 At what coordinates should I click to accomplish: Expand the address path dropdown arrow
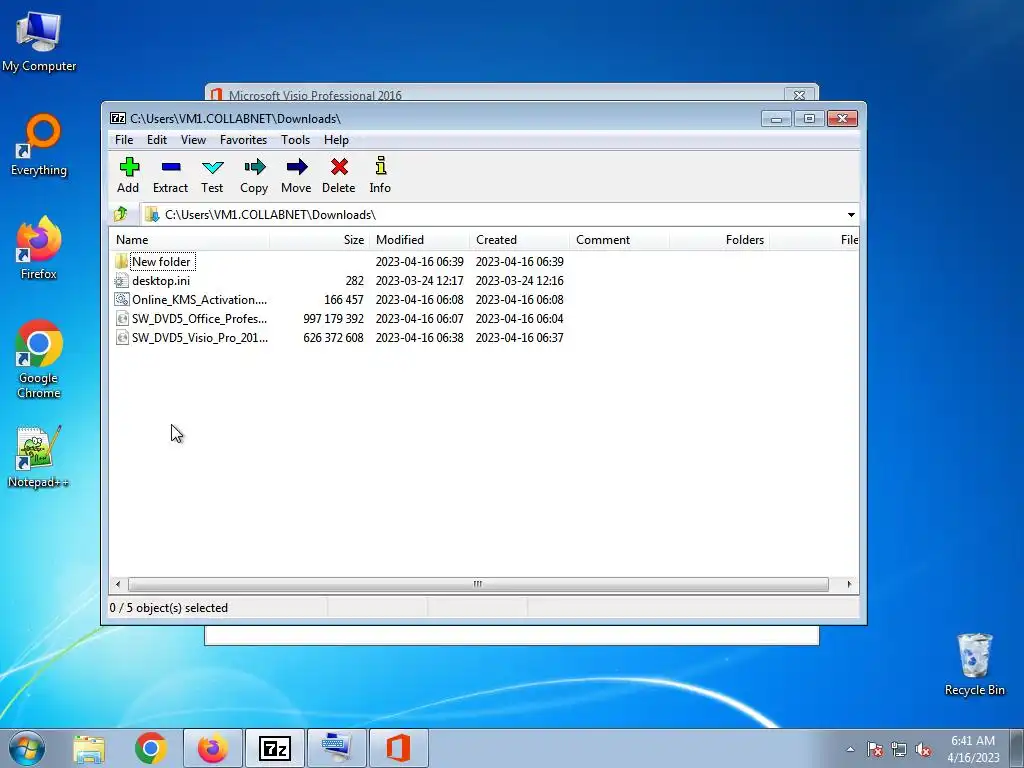coord(851,215)
